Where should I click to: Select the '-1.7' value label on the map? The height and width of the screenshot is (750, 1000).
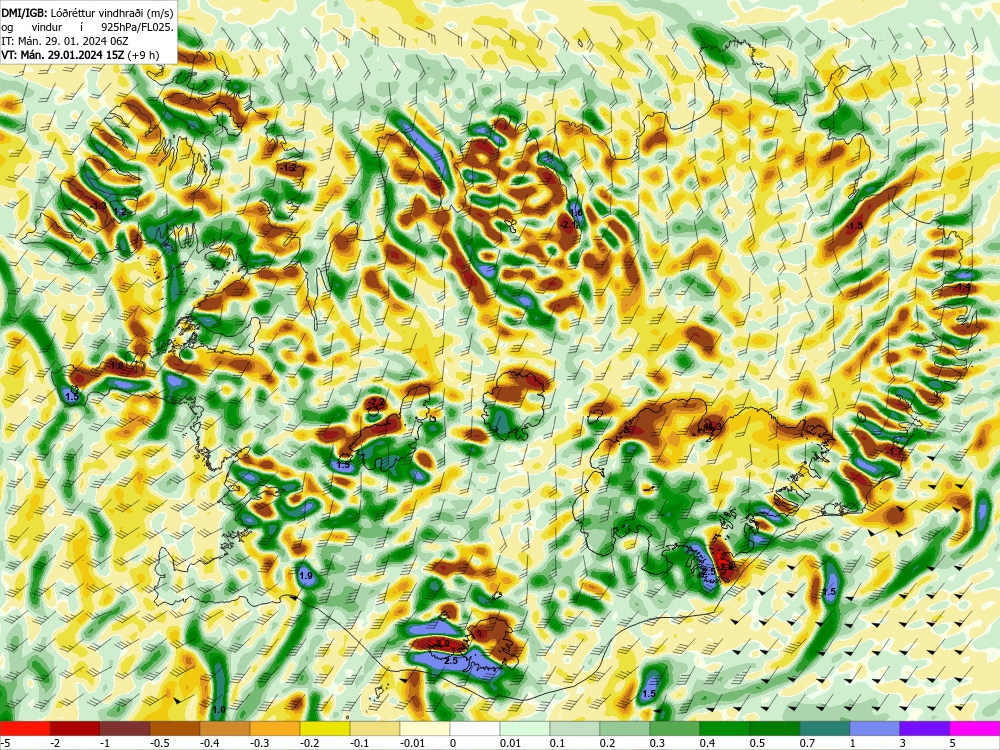coord(895,452)
